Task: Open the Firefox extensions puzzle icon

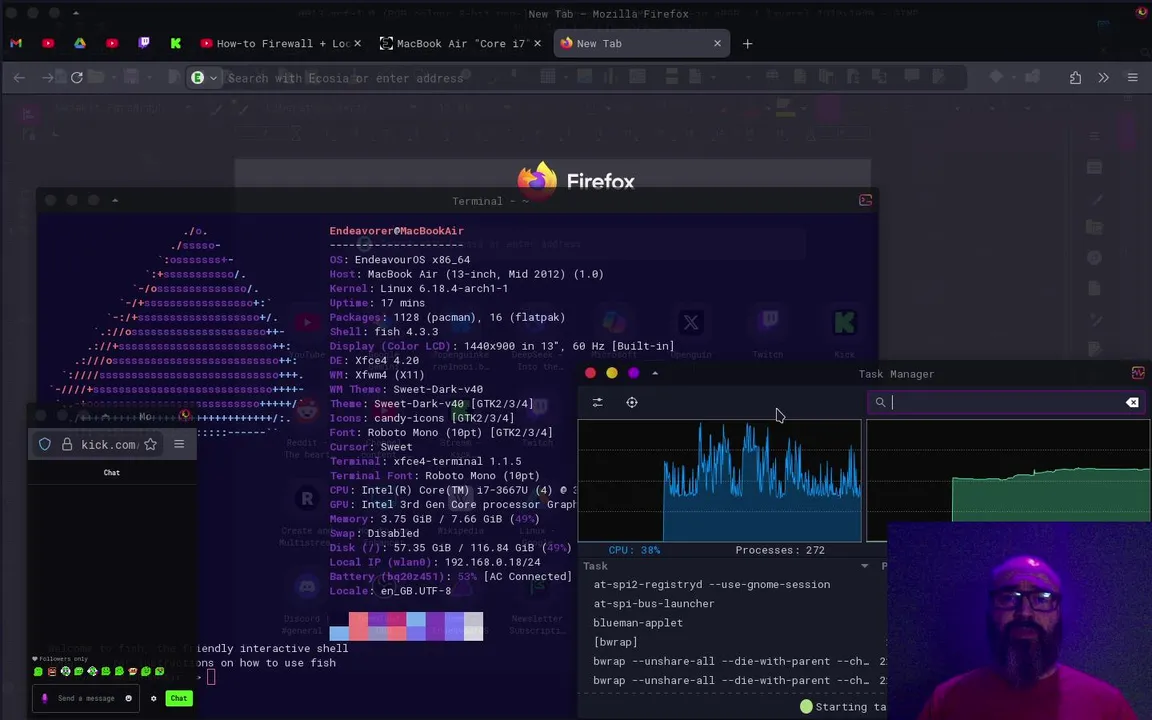Action: coord(1075,77)
